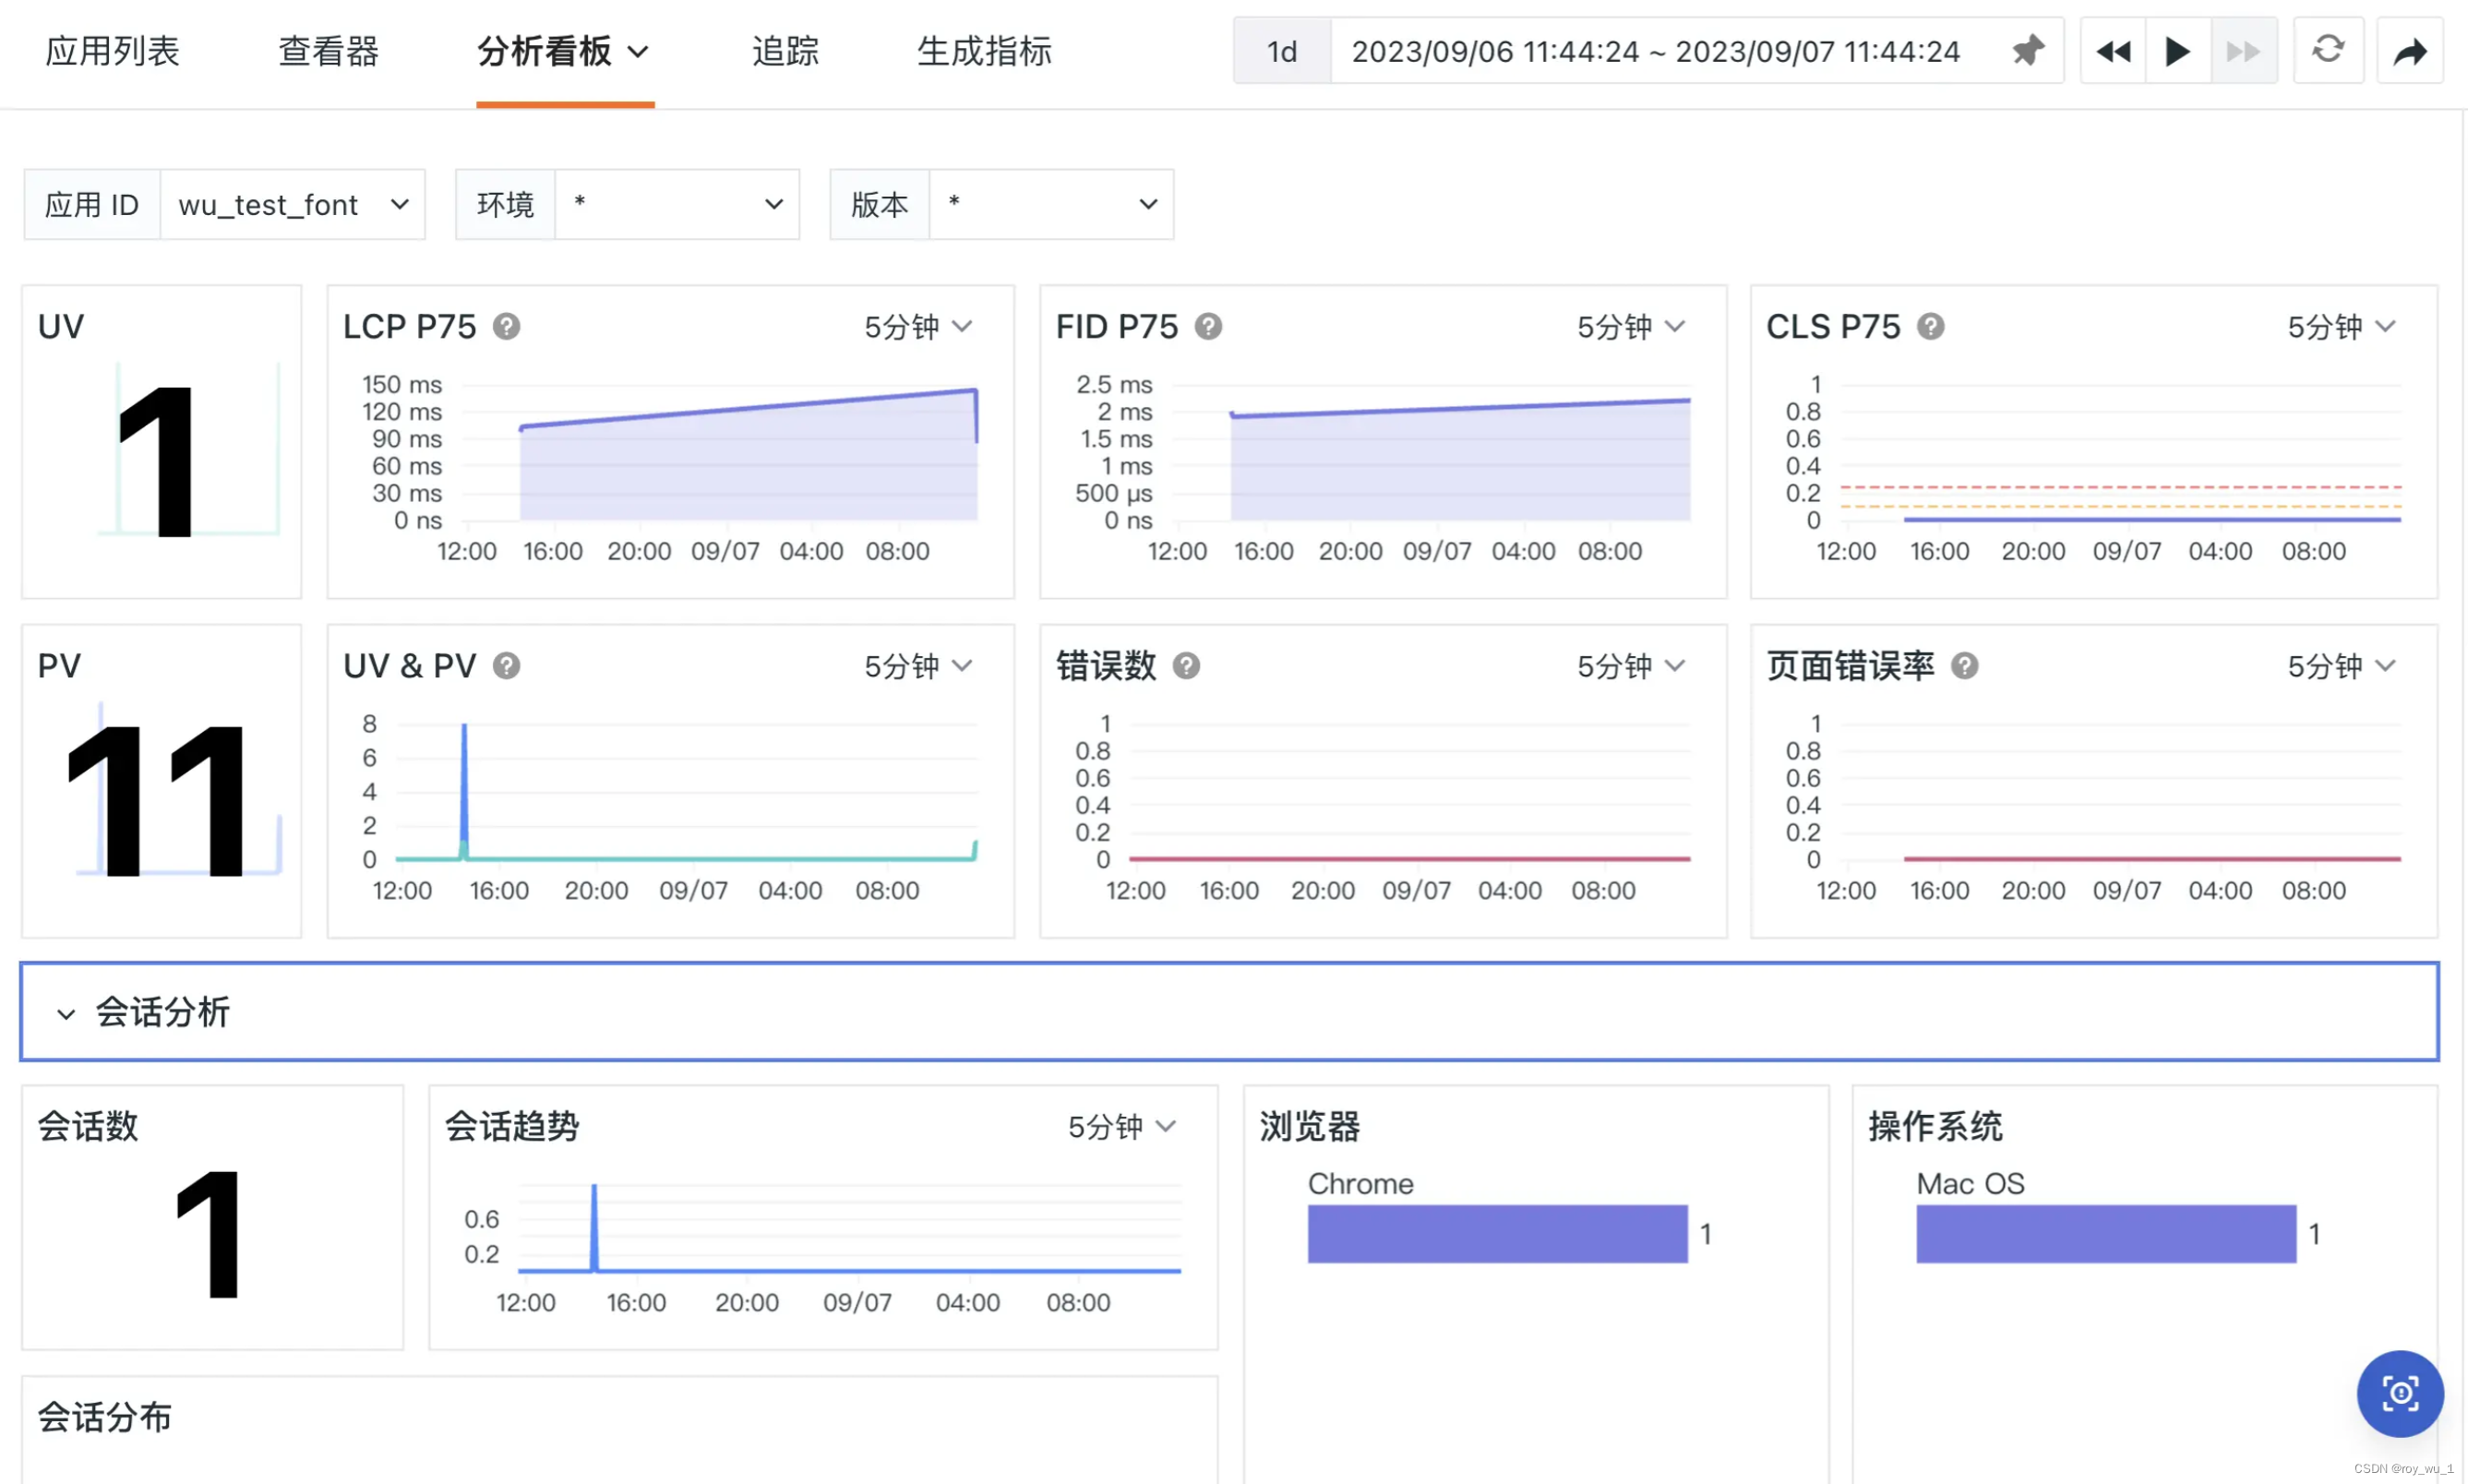Click the share dashboard icon
This screenshot has height=1484, width=2468.
tap(2411, 51)
